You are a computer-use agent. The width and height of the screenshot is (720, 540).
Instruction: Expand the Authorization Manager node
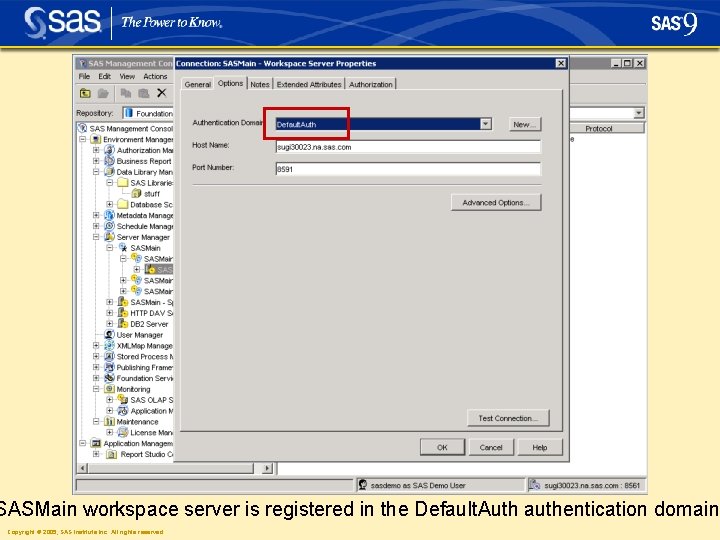click(96, 150)
